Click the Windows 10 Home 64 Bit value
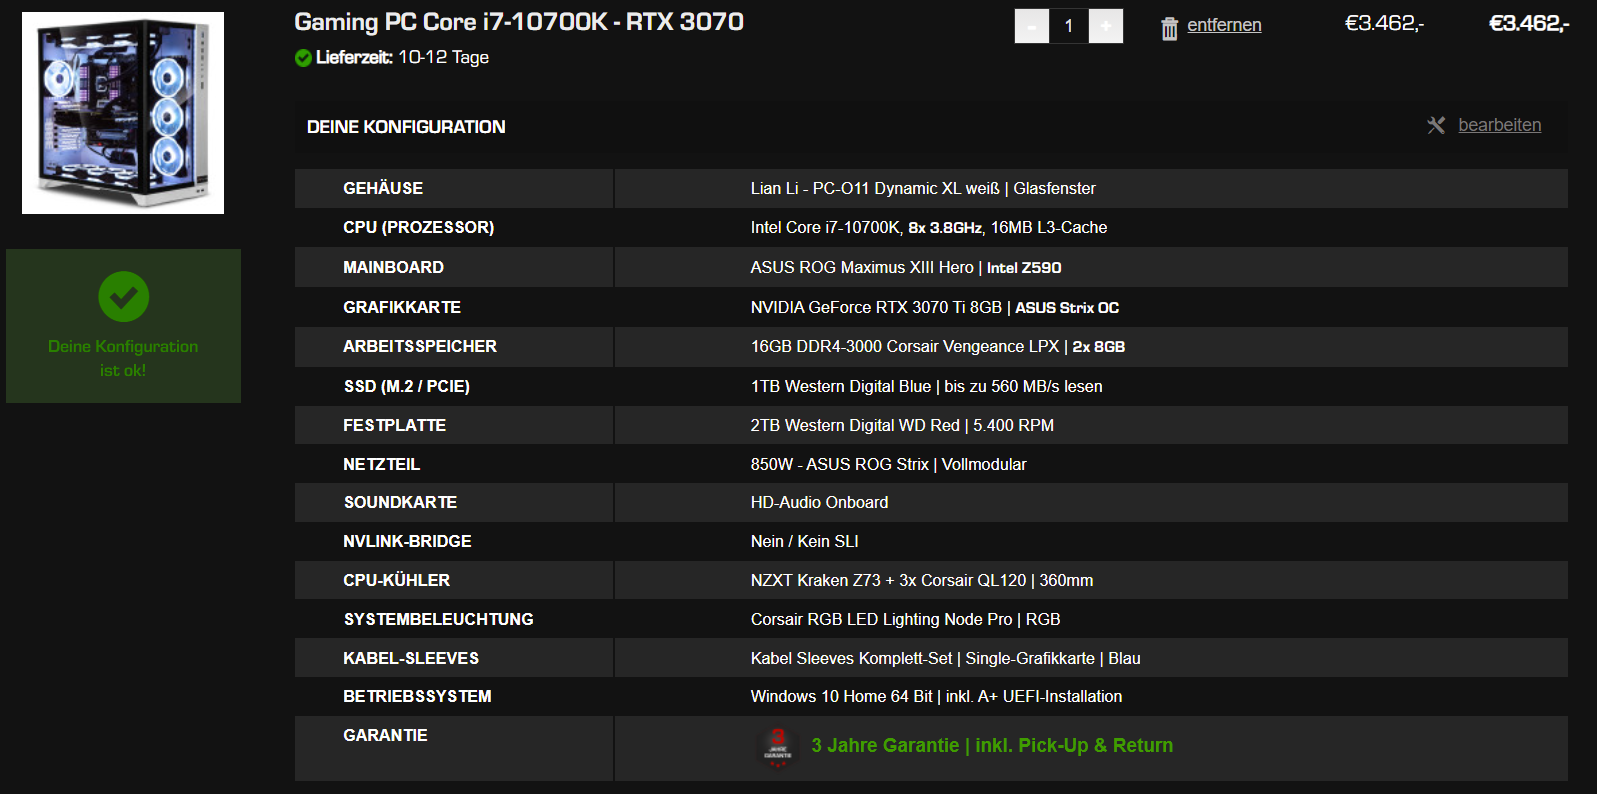Image resolution: width=1597 pixels, height=794 pixels. 937,696
